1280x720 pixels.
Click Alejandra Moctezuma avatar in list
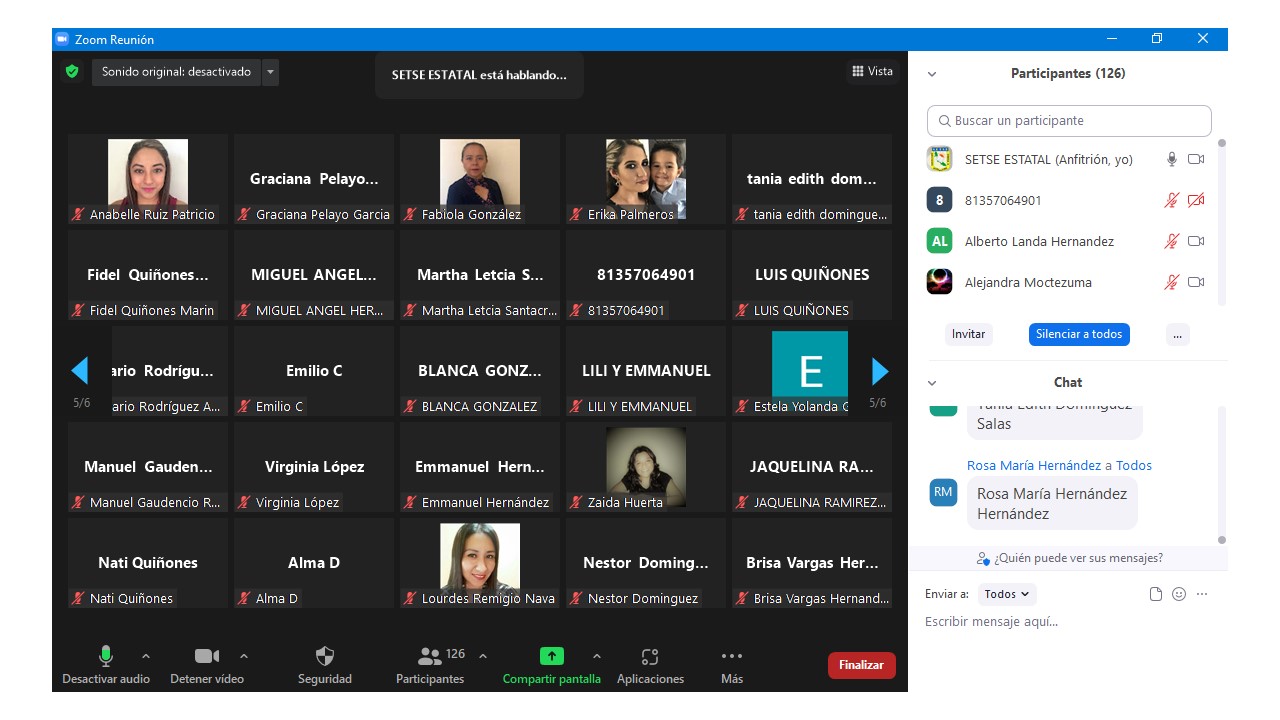pyautogui.click(x=939, y=282)
